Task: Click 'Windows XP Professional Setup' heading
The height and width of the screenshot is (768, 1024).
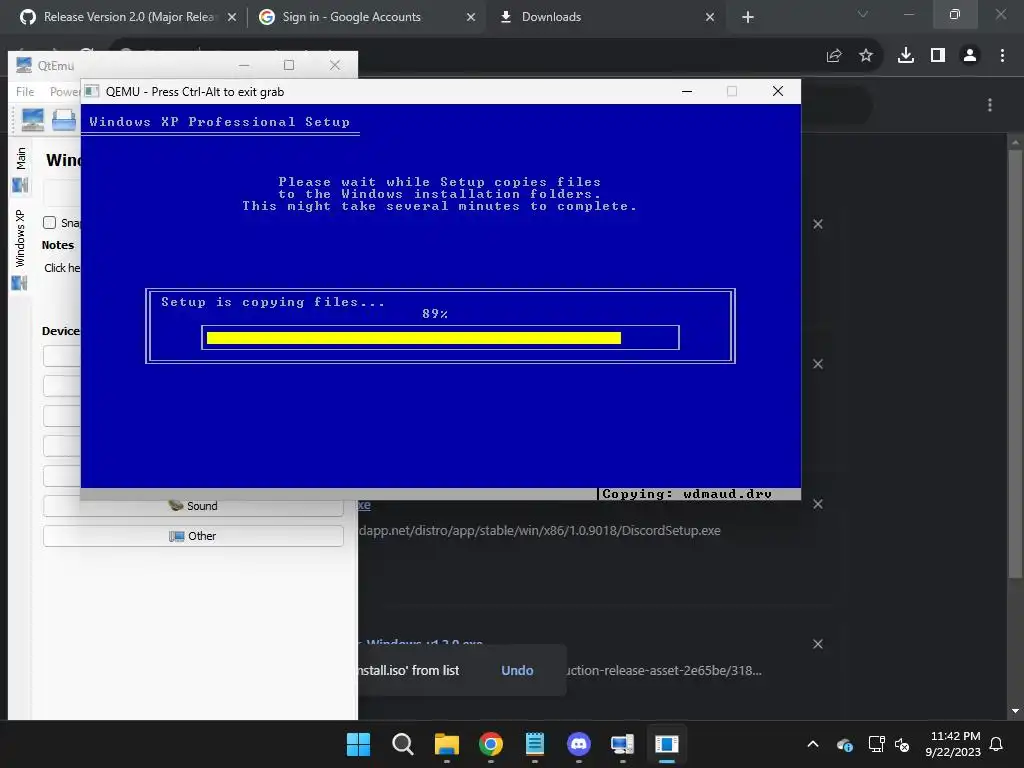Action: click(x=219, y=121)
